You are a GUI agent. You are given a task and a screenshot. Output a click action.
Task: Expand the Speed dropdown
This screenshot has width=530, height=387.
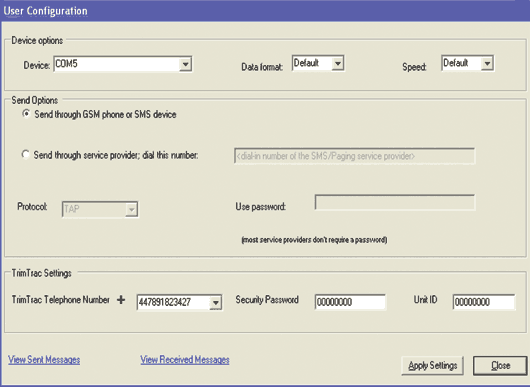point(467,63)
